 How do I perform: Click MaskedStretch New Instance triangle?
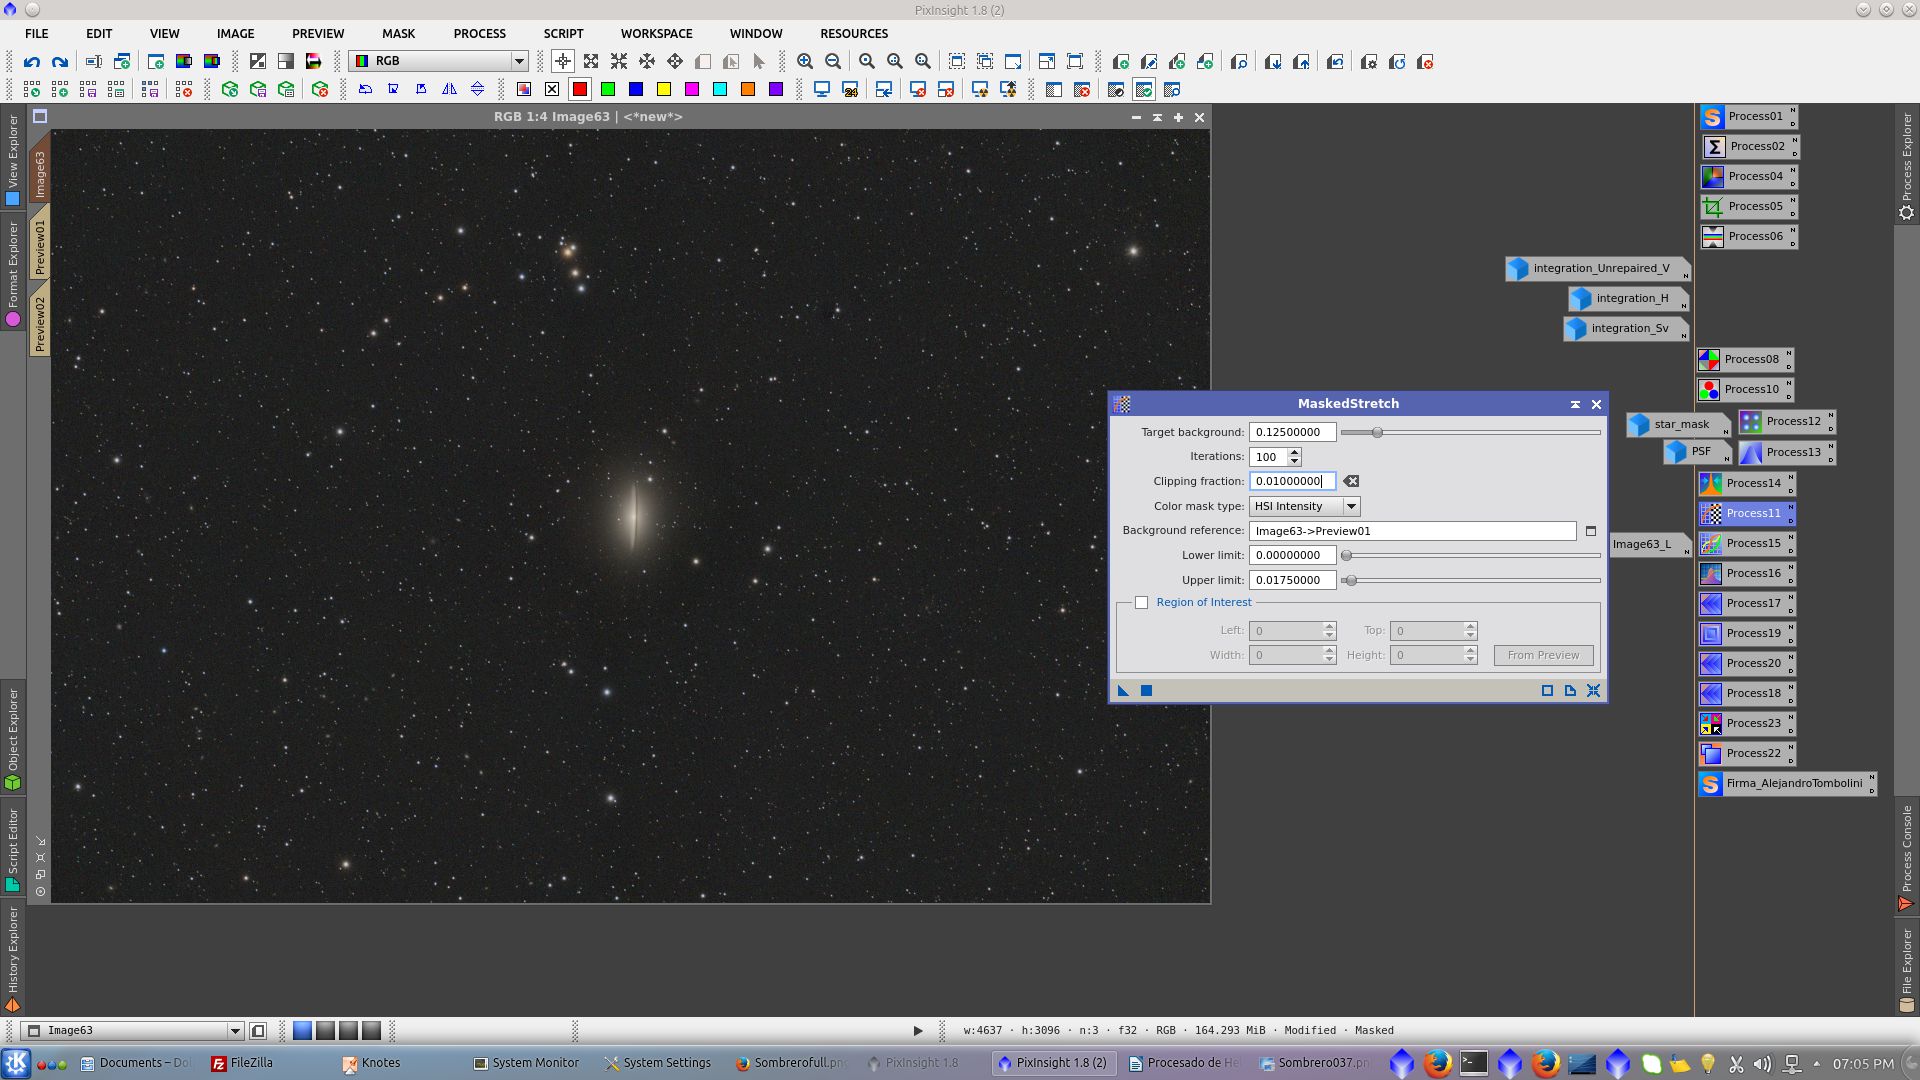(x=1124, y=690)
